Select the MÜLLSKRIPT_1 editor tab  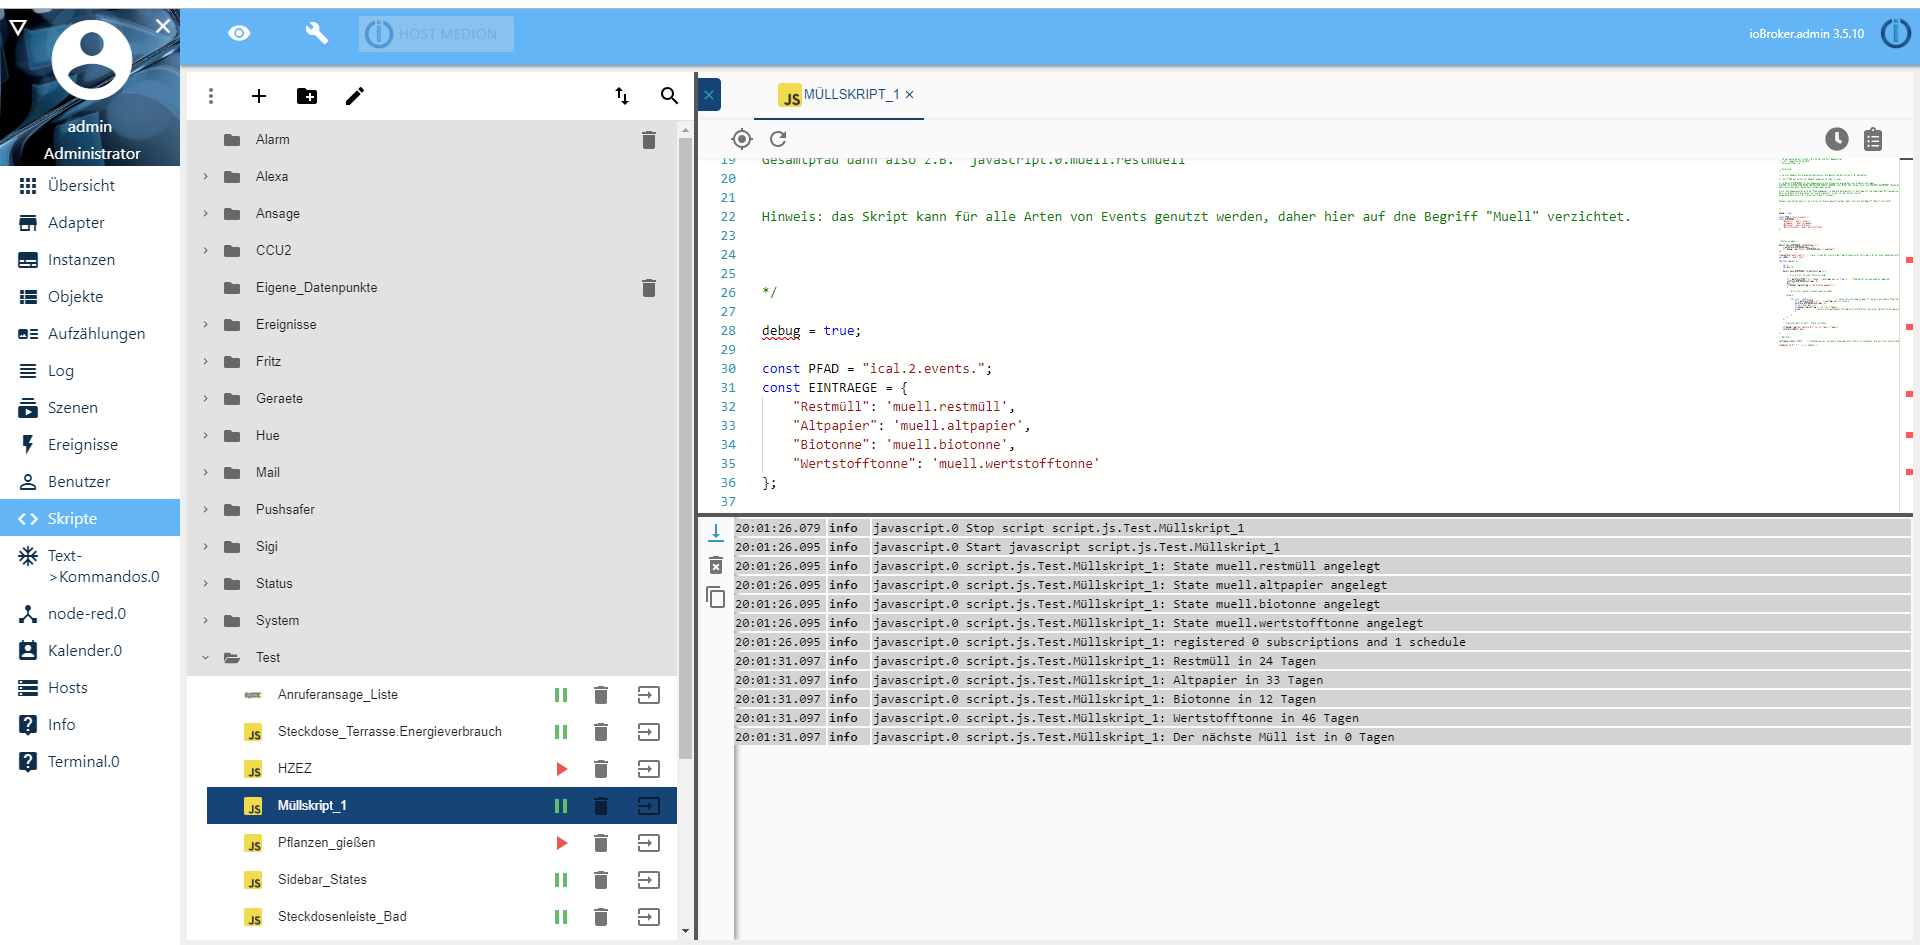pos(840,95)
